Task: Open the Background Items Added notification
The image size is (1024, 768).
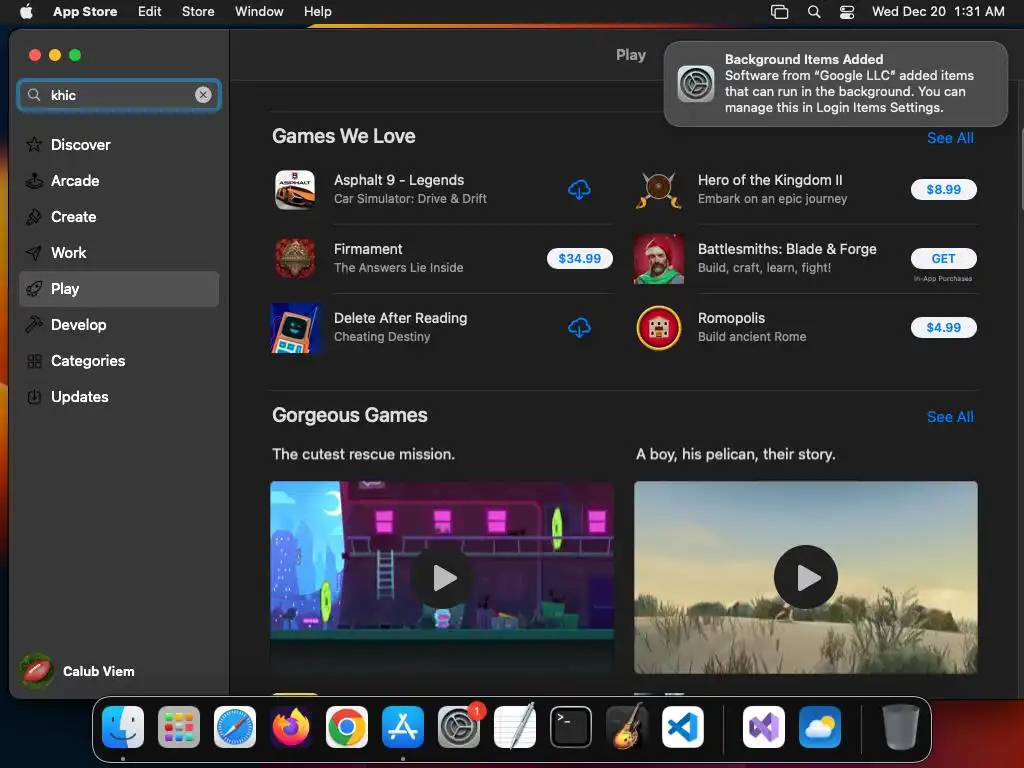Action: click(835, 84)
